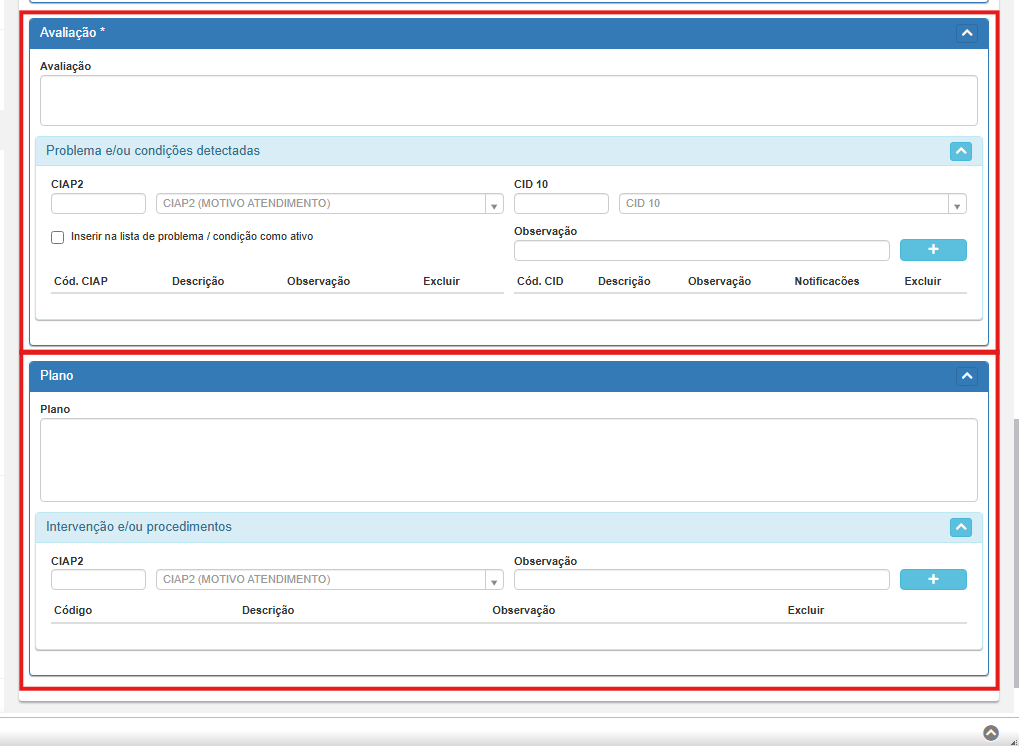
Task: Enable Inserir na lista de problema checkbox
Action: pos(58,238)
